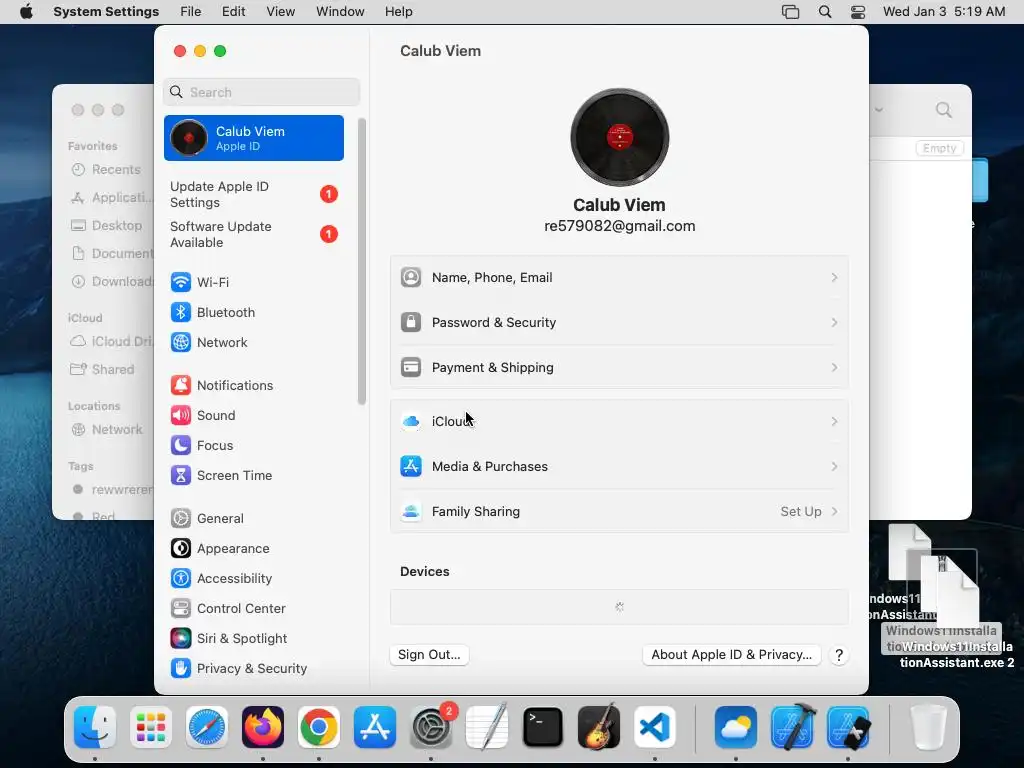
Task: Select Network location in Finder sidebar
Action: 106,430
